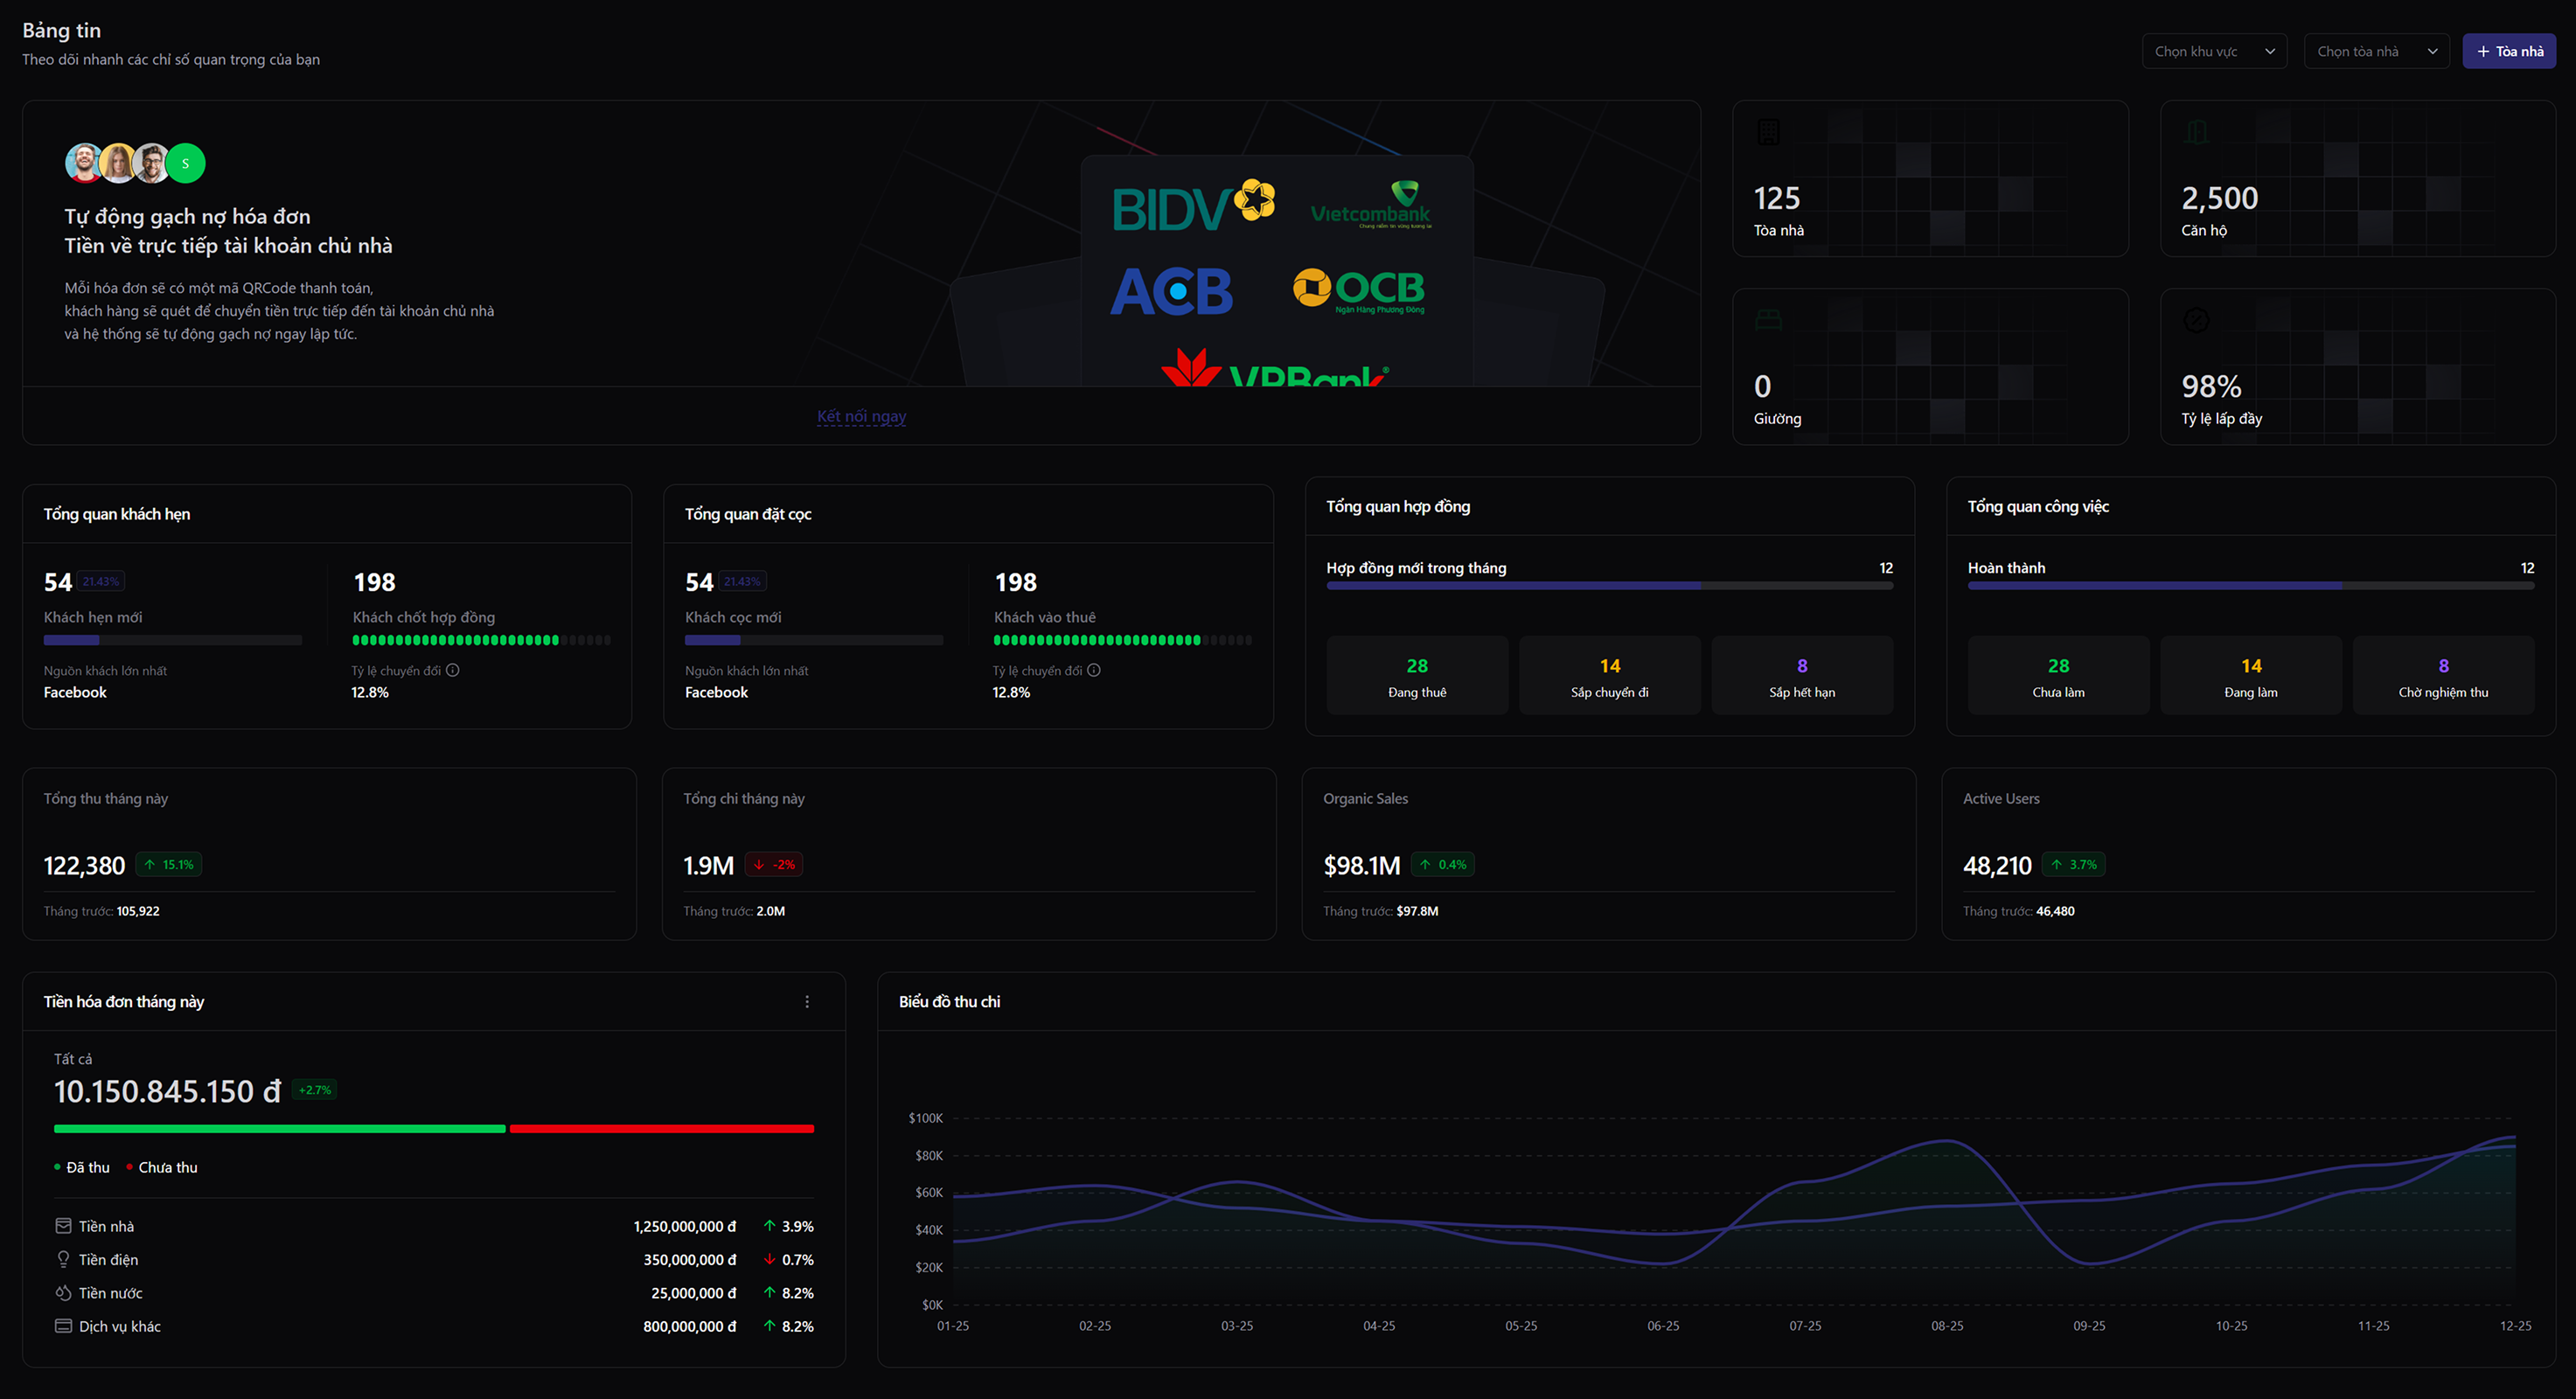Click the Tiền nước water icon
Screen dimensions: 2576x1399
(63, 1293)
